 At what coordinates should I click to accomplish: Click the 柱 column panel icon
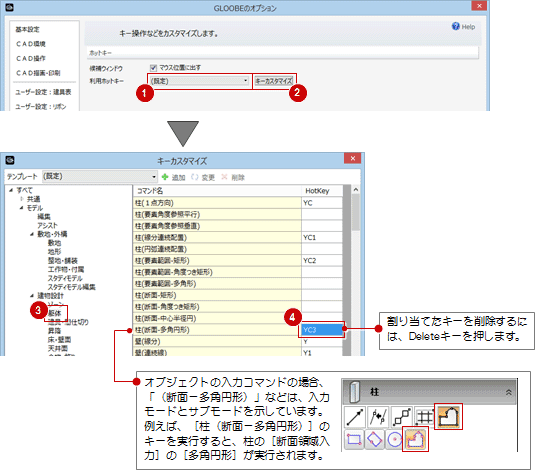(x=355, y=392)
